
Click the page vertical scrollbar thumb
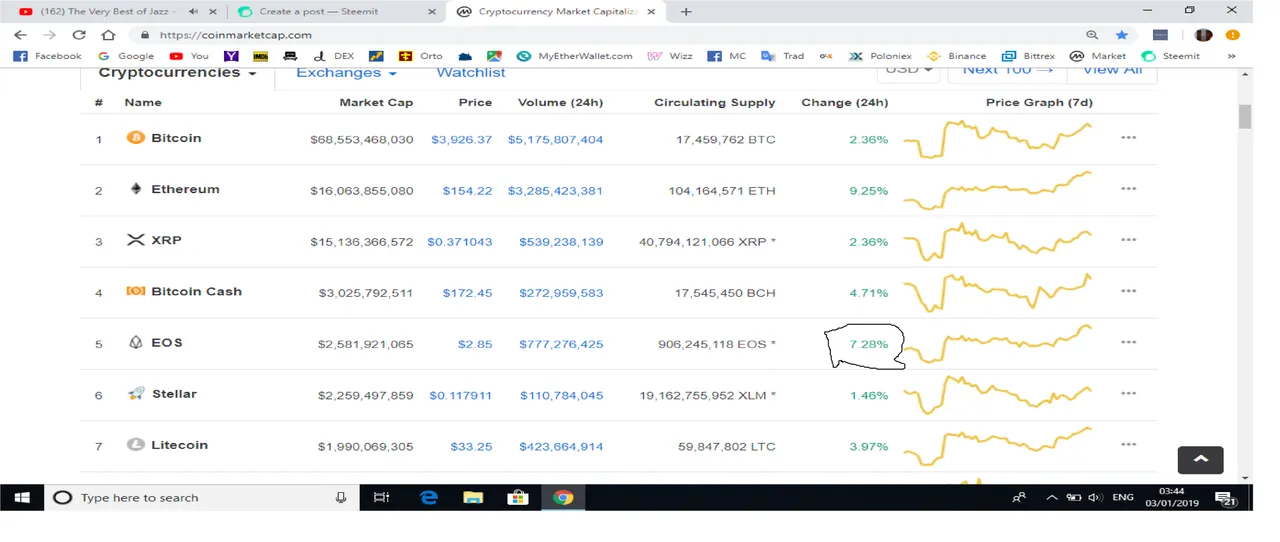(x=1245, y=116)
